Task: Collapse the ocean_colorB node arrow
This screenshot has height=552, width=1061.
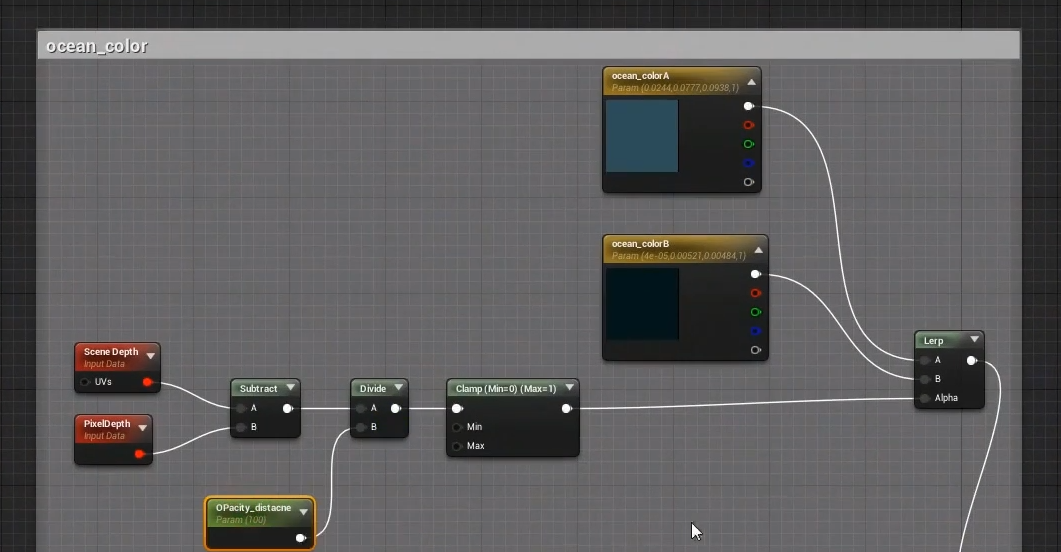Action: click(758, 250)
